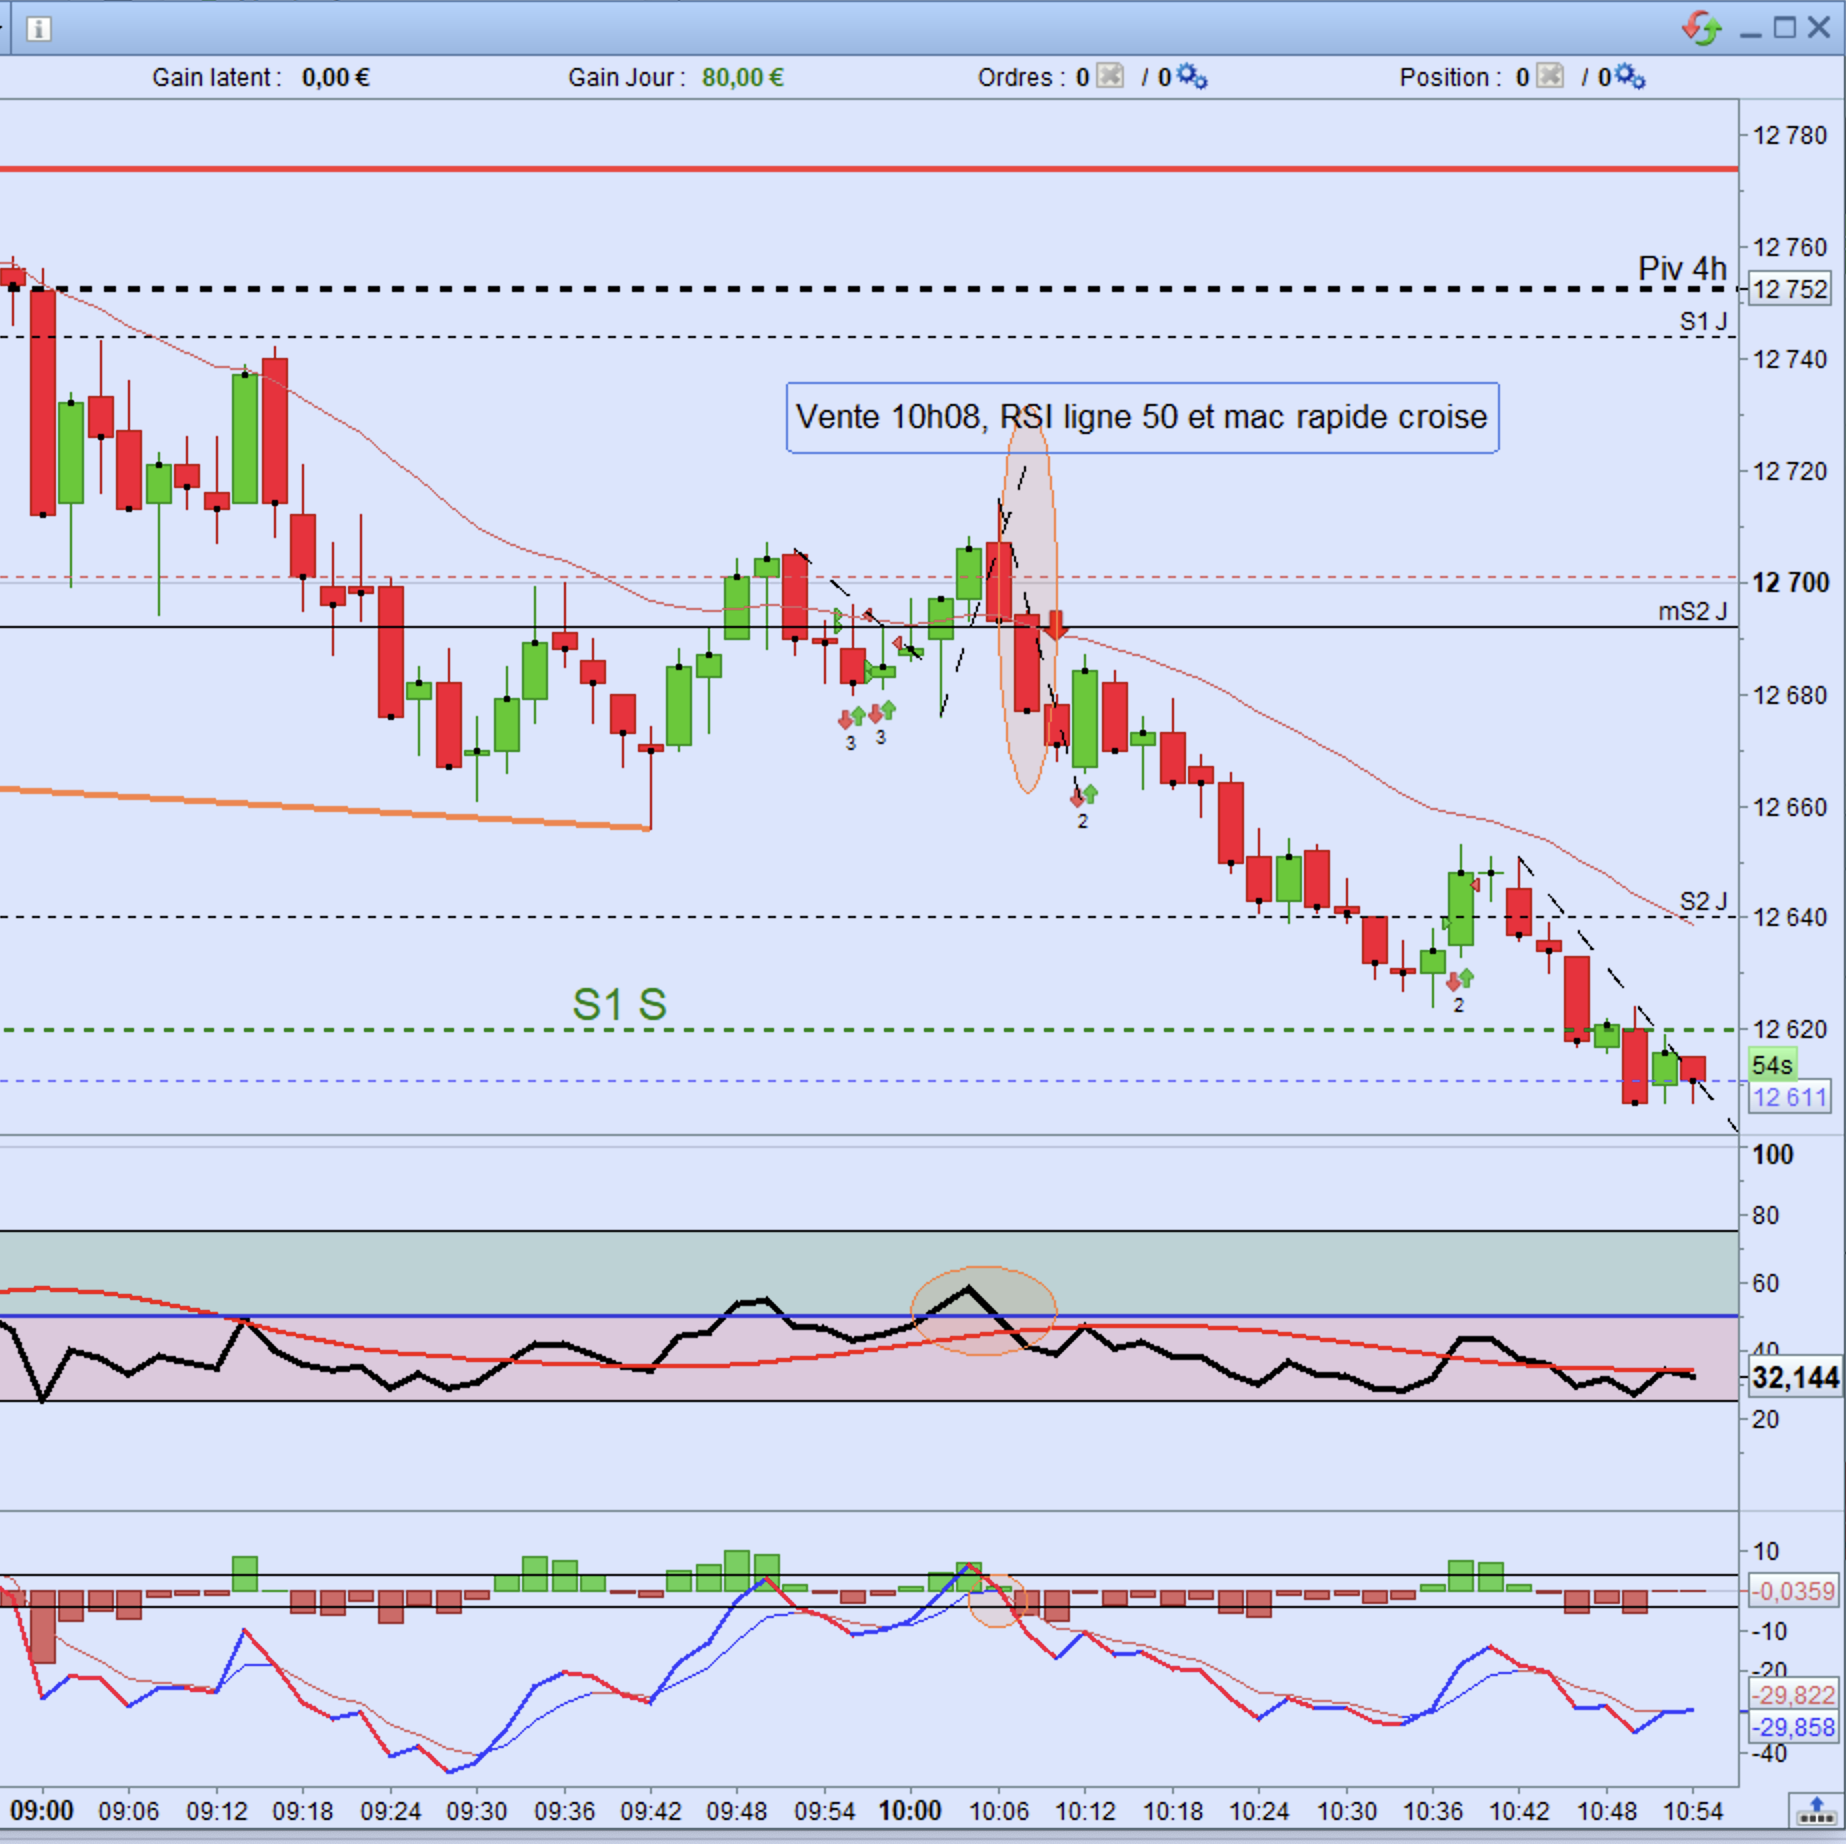Screen dimensions: 1846x1844
Task: Click the 'Gain latent :' label
Action: point(217,77)
